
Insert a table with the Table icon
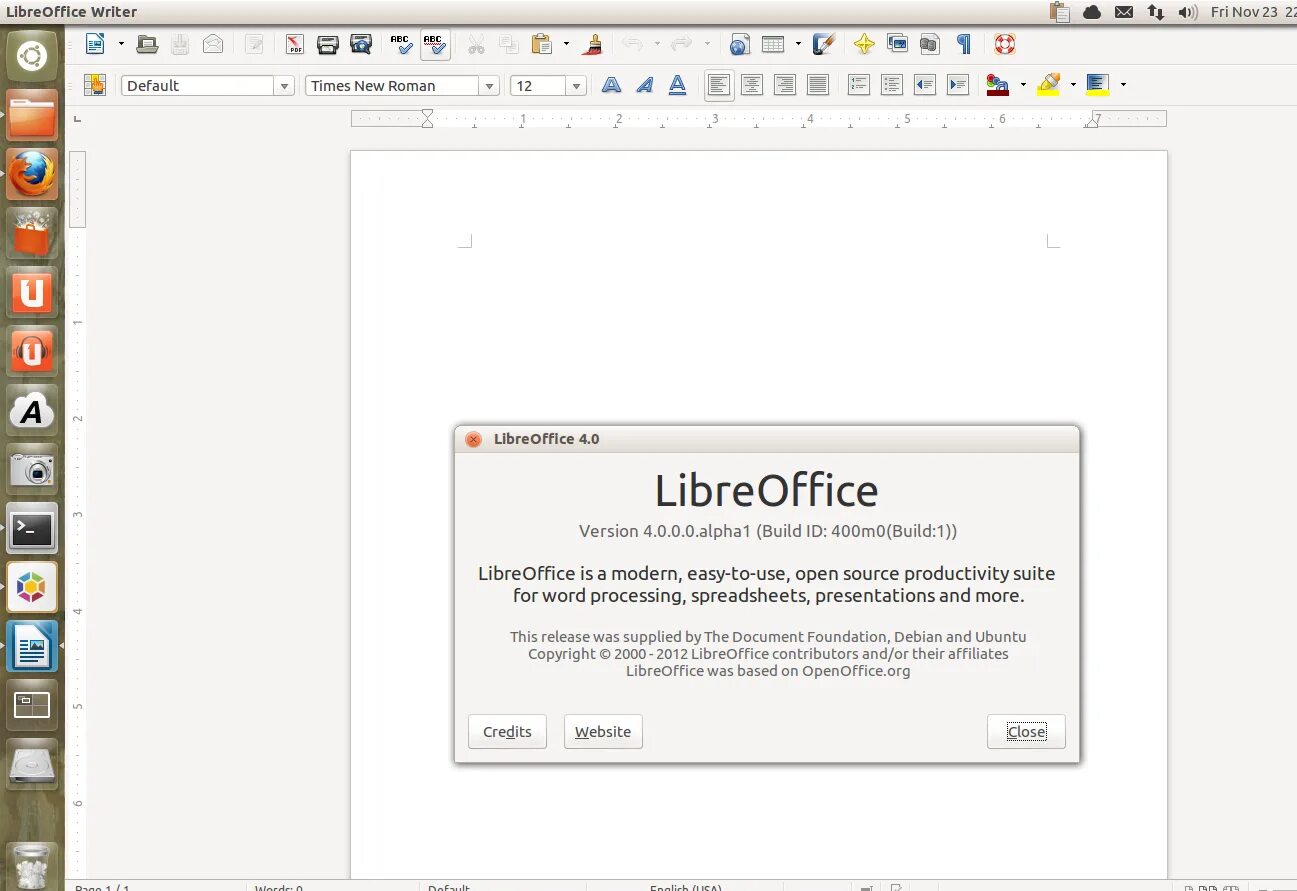773,44
